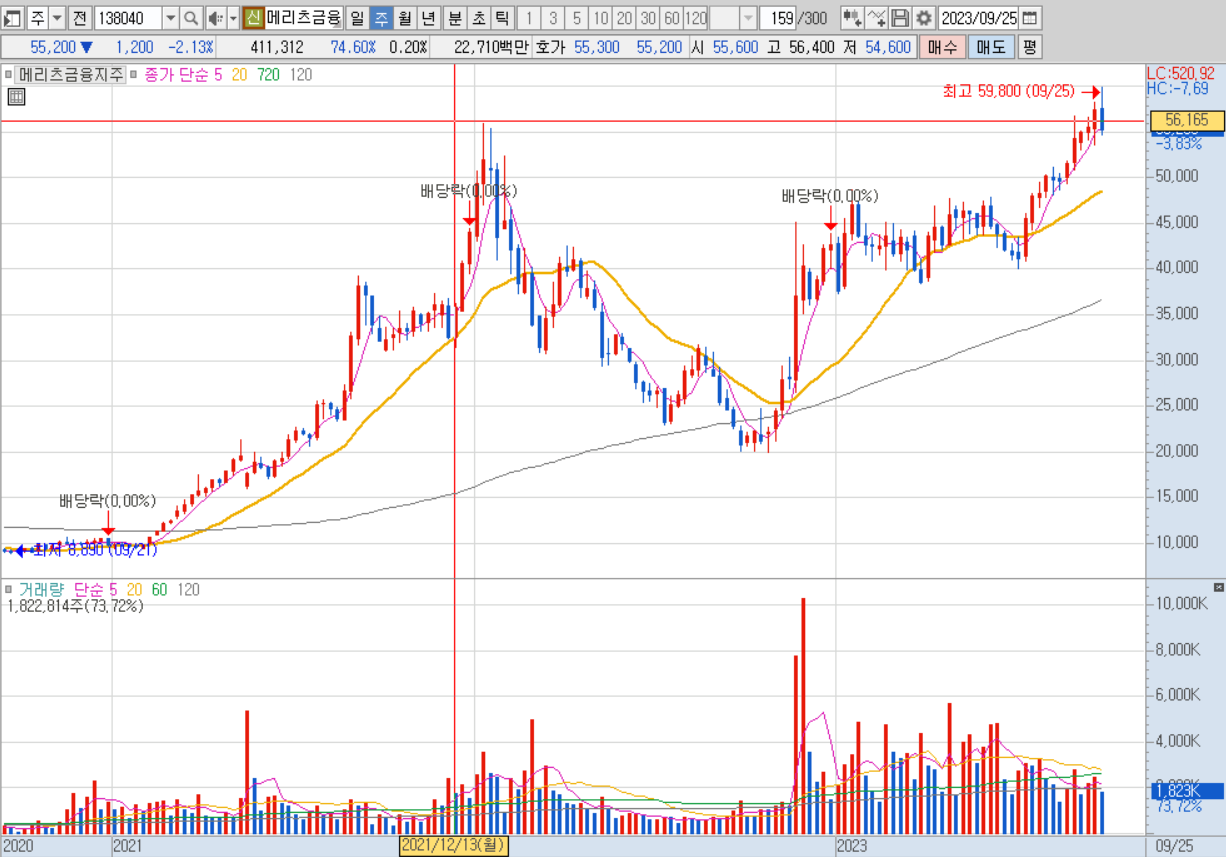Click the 최고 59,800 (09/25) high label
The width and height of the screenshot is (1226, 857).
[x=1009, y=91]
